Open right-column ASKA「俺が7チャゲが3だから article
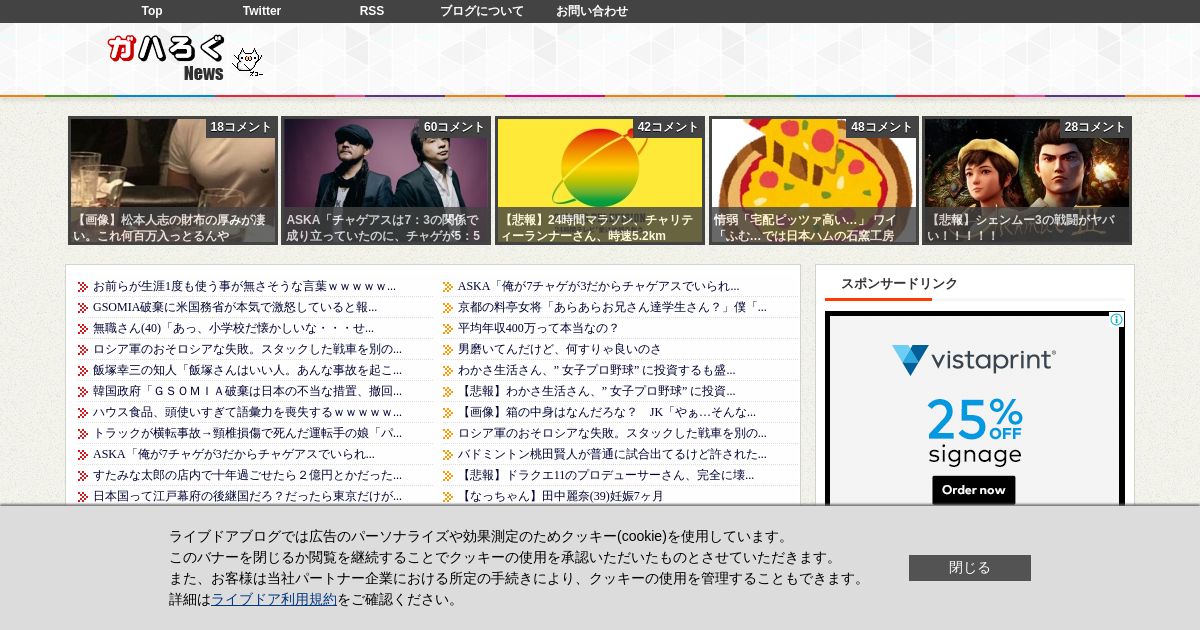The image size is (1200, 630). [598, 286]
